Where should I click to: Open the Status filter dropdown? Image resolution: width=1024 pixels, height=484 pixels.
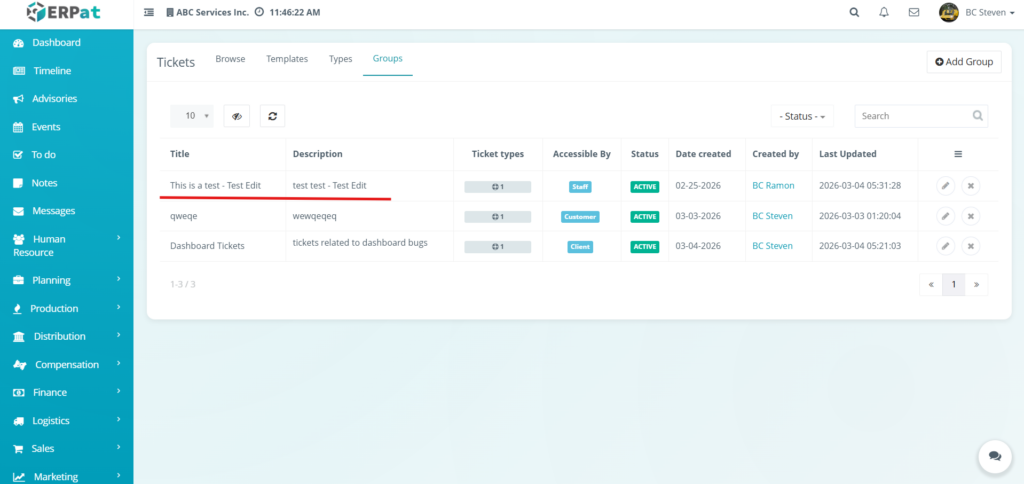(802, 116)
